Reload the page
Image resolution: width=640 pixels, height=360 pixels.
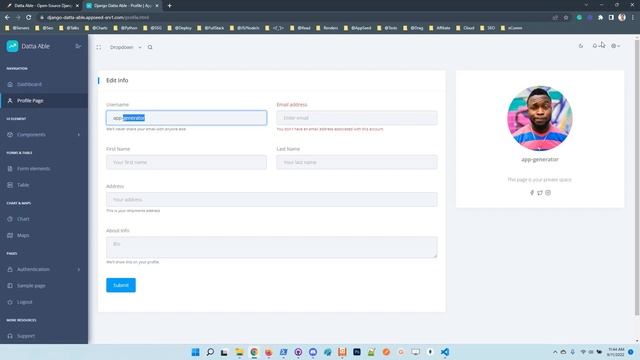[29, 18]
